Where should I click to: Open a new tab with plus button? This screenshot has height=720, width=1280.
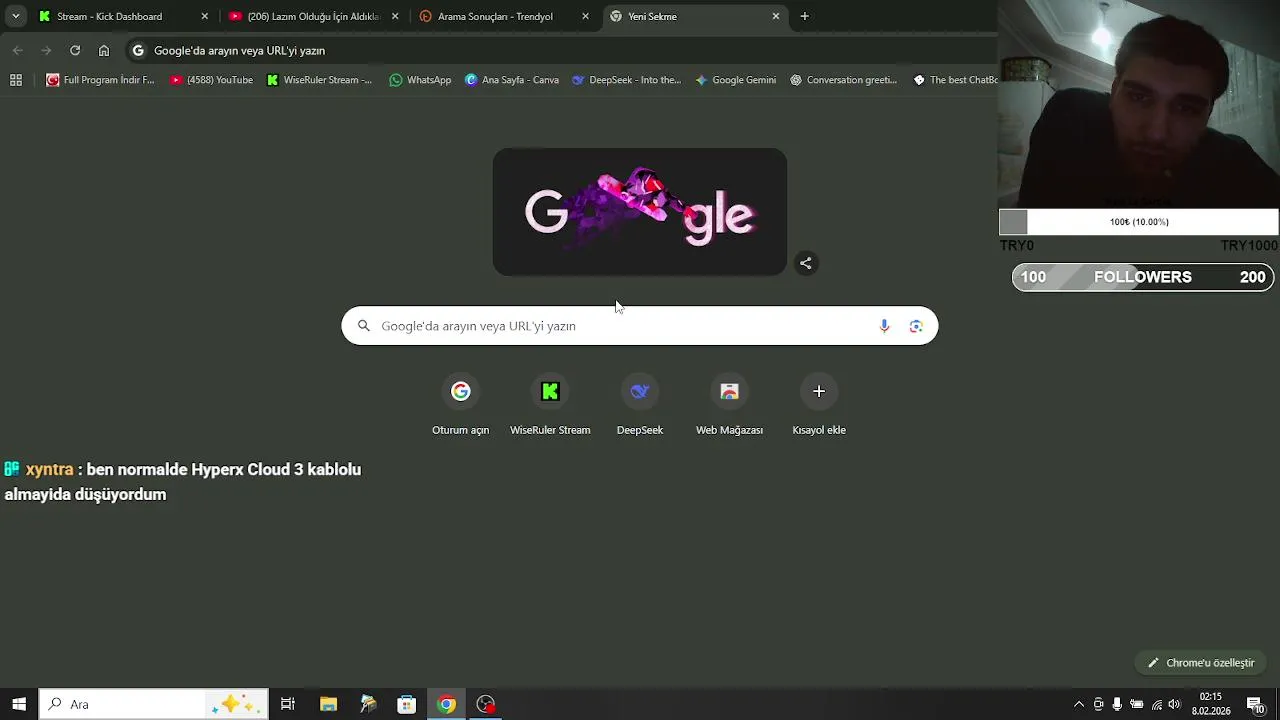point(804,16)
